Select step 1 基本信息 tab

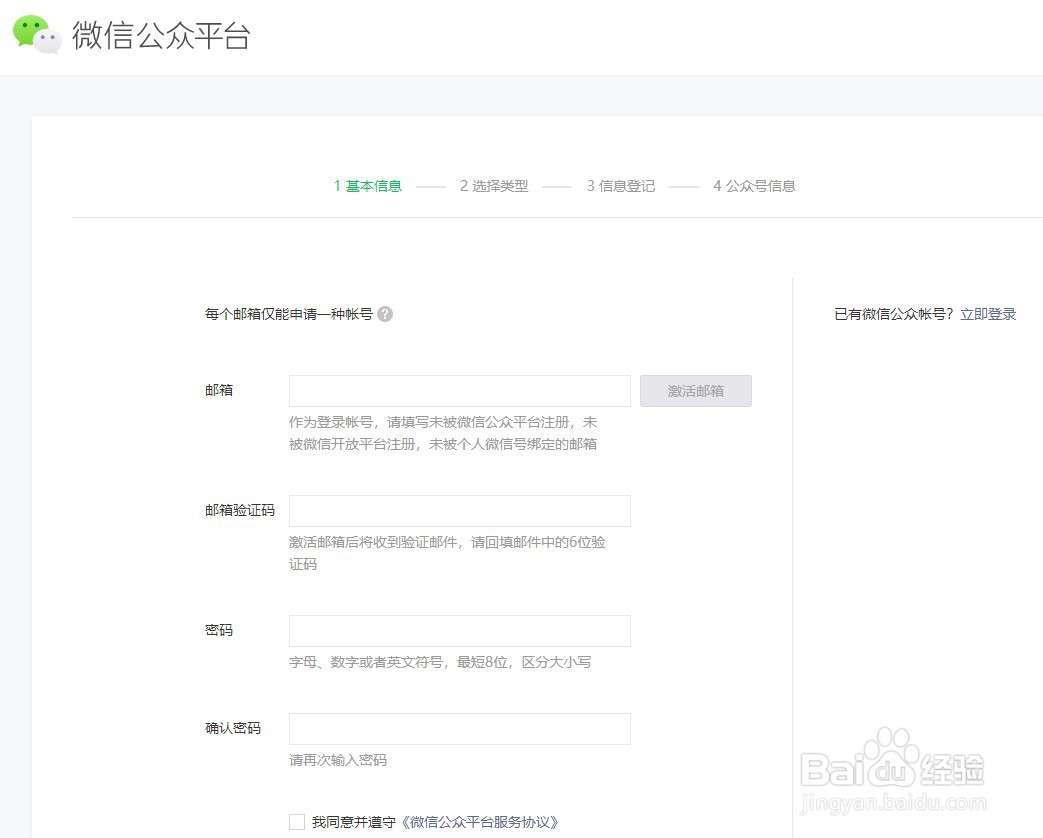click(x=368, y=186)
